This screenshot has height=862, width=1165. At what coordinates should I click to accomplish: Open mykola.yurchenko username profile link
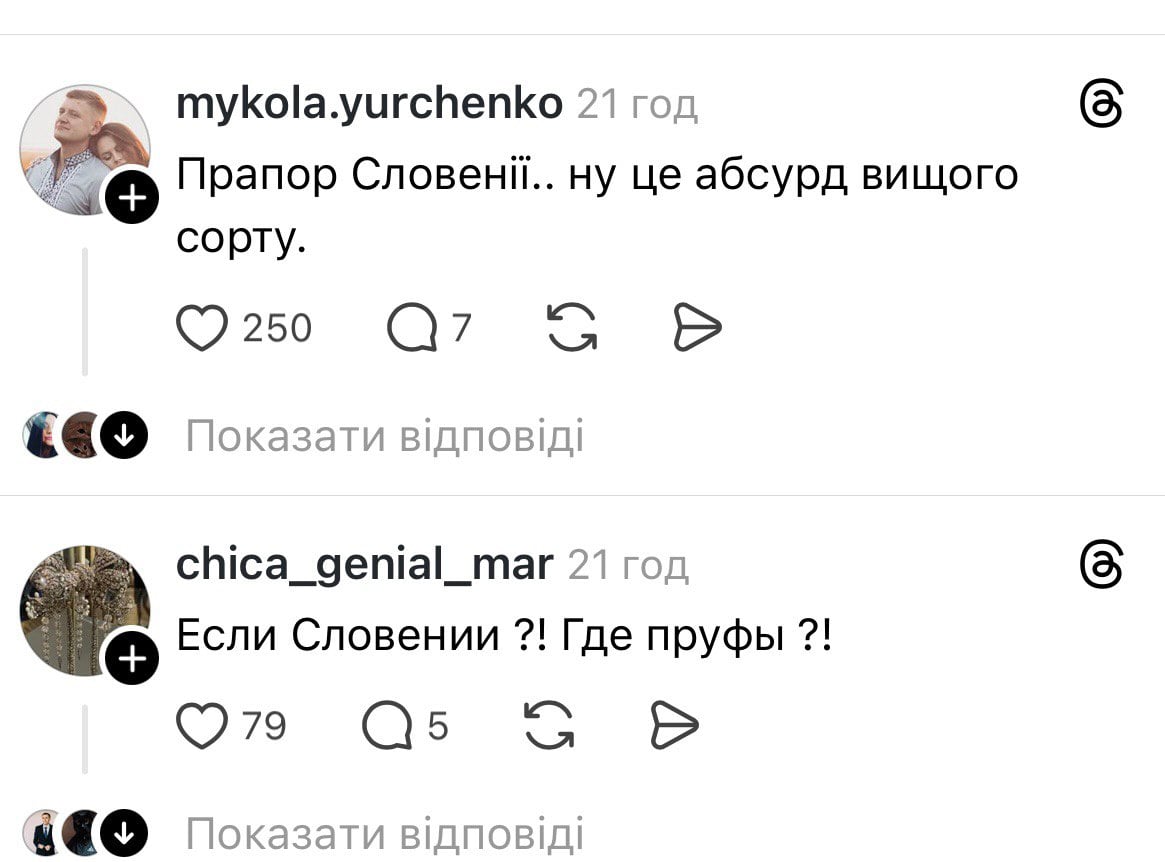pyautogui.click(x=370, y=103)
